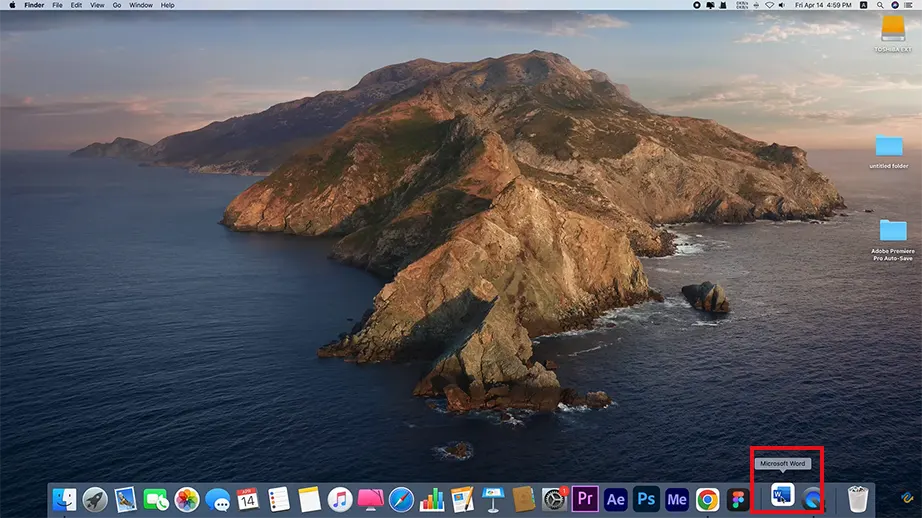Click the date and time Fri Apr 14
922x518 pixels.
pos(823,5)
